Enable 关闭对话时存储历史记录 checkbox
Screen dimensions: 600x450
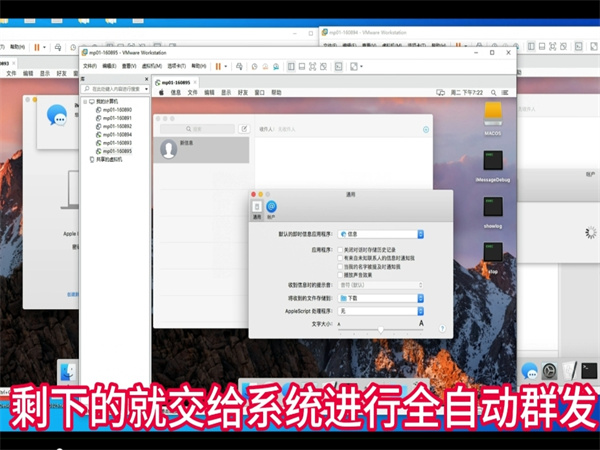[338, 248]
